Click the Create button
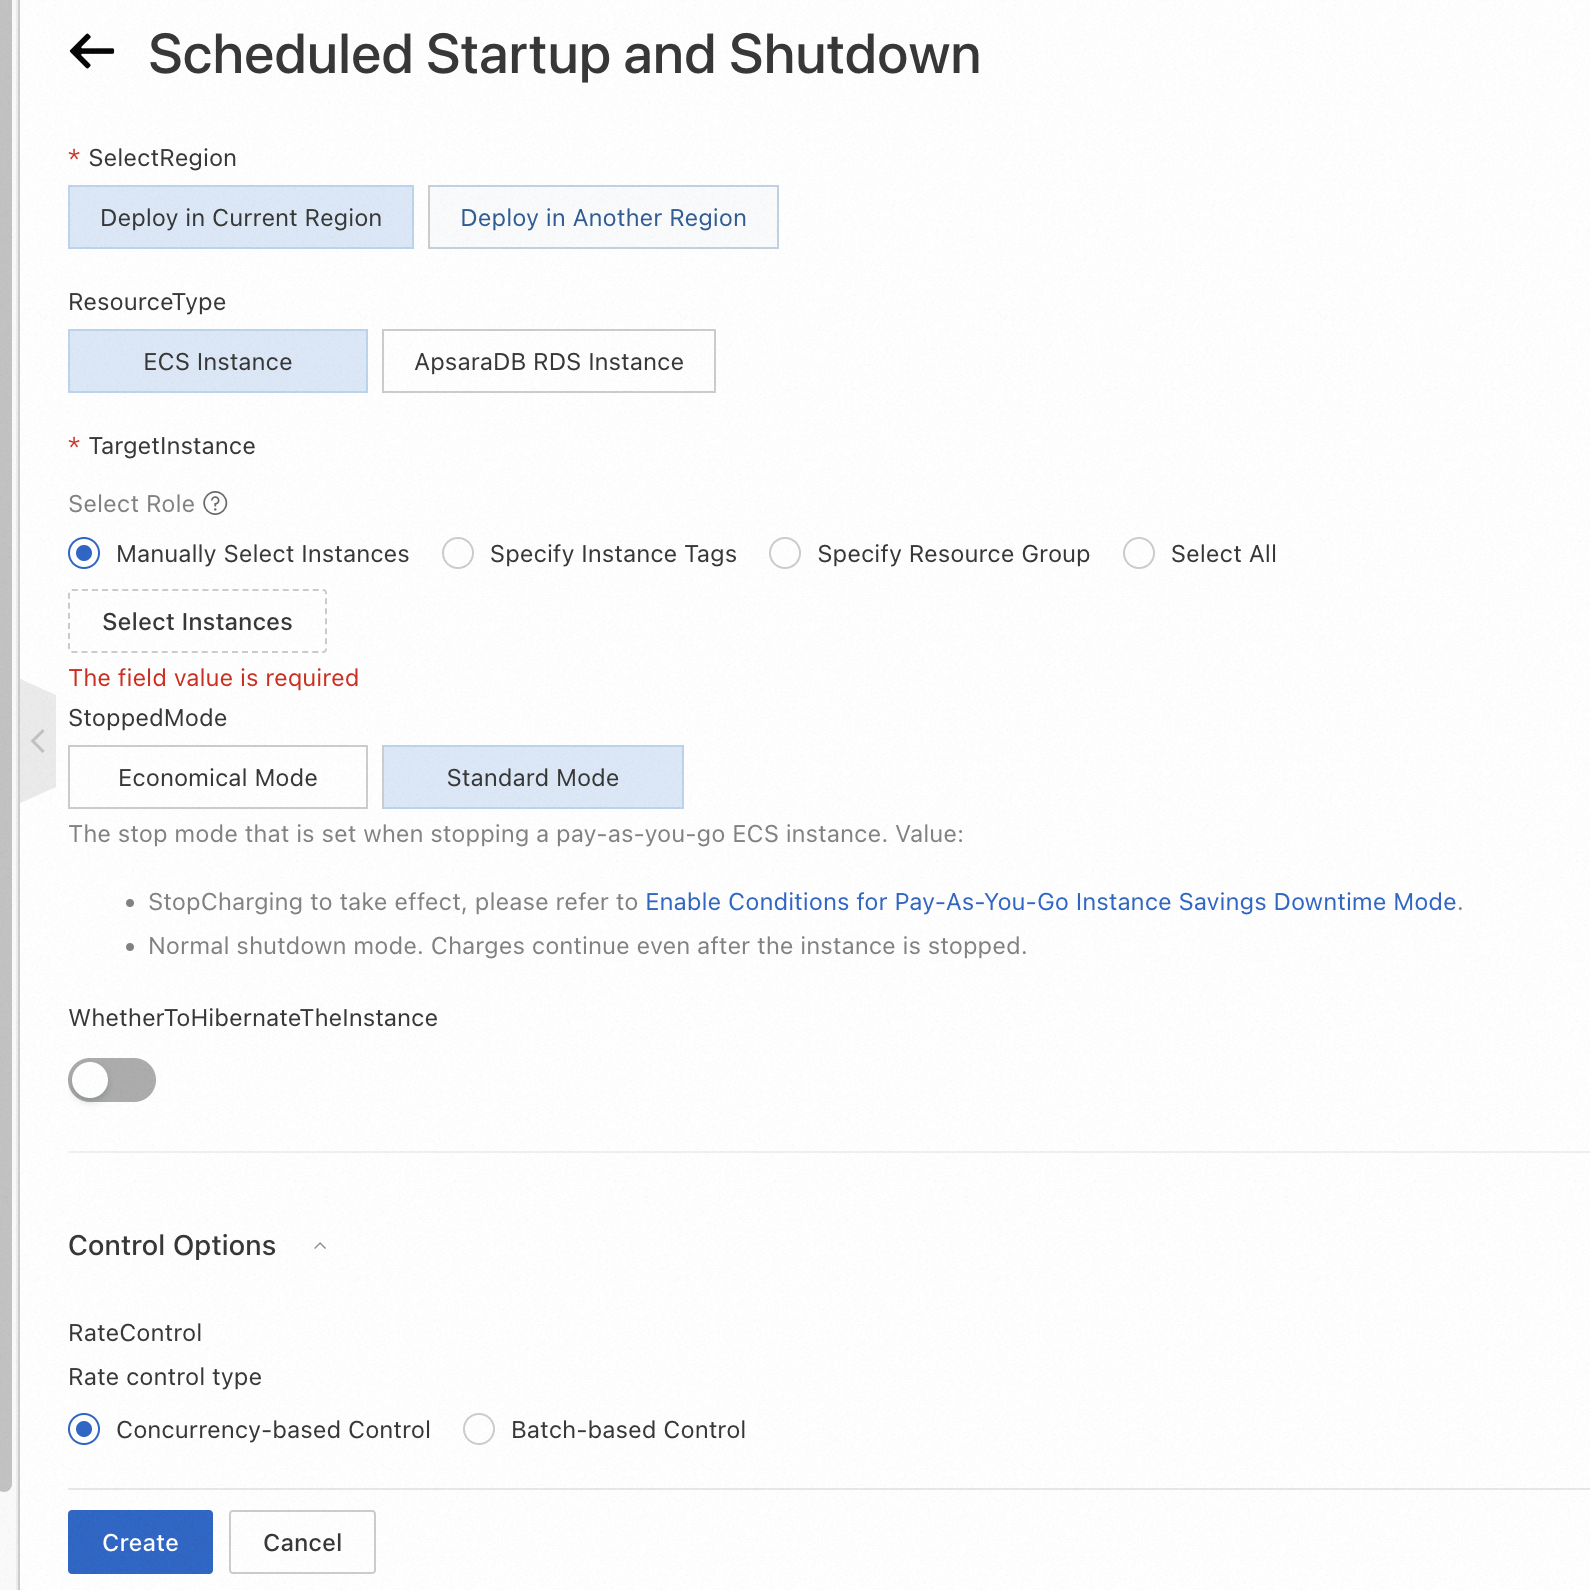This screenshot has height=1590, width=1590. pos(140,1542)
